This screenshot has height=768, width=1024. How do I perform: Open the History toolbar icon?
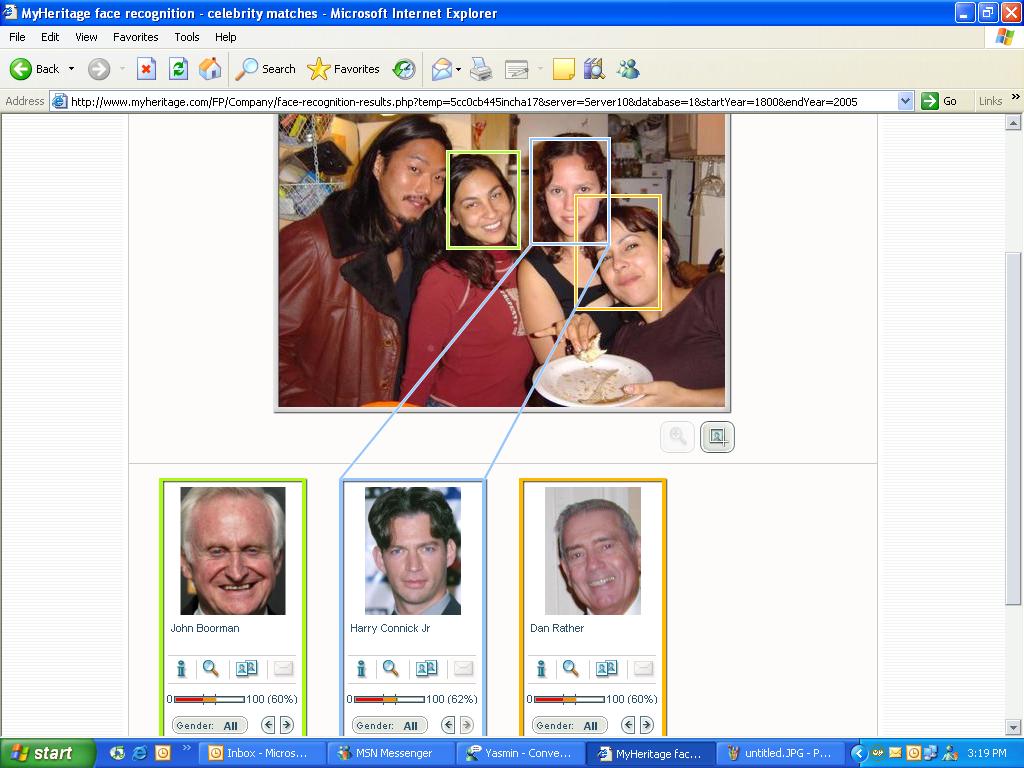404,69
